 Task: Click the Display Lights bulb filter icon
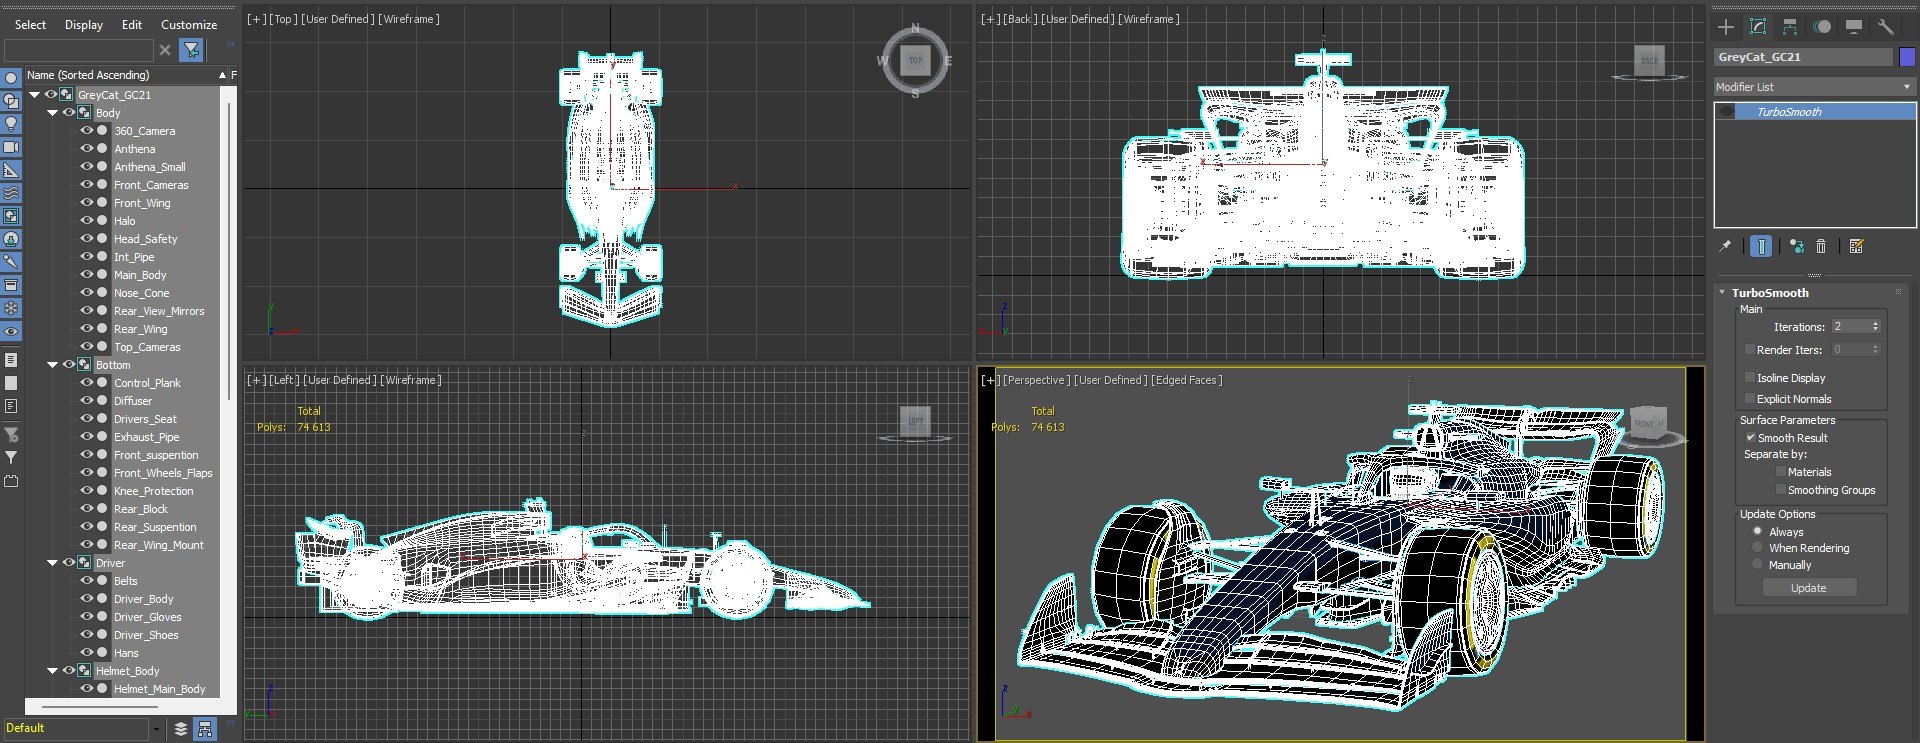click(x=11, y=123)
